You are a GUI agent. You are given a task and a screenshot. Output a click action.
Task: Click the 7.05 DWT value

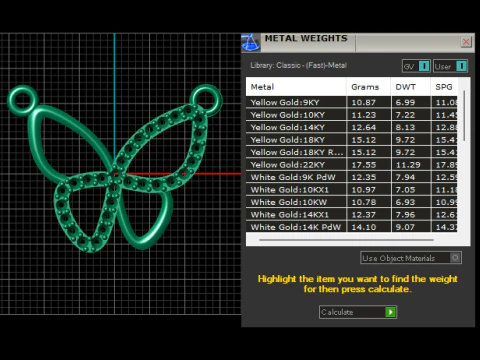coord(405,190)
